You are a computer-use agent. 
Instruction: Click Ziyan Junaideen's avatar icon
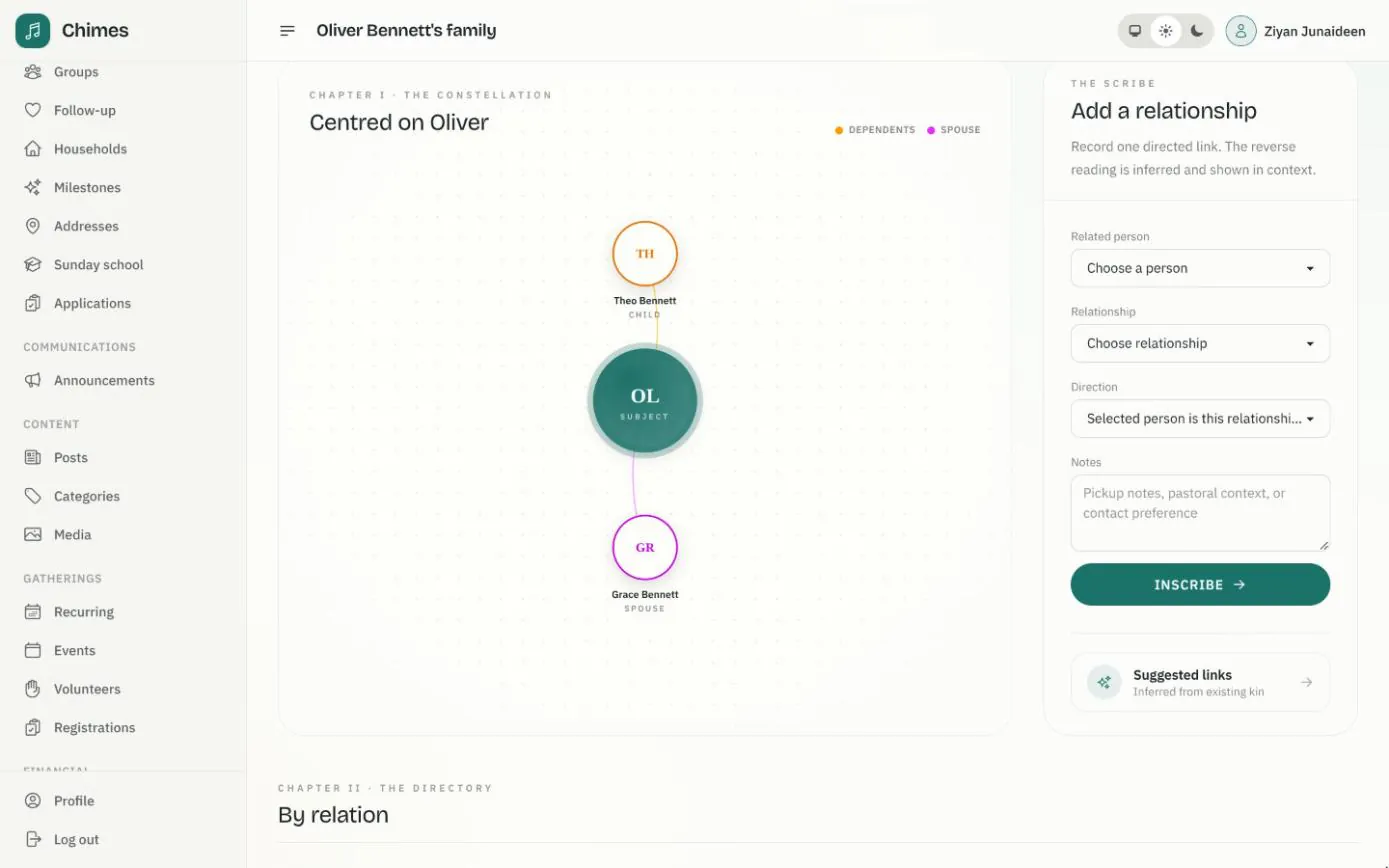pyautogui.click(x=1241, y=31)
